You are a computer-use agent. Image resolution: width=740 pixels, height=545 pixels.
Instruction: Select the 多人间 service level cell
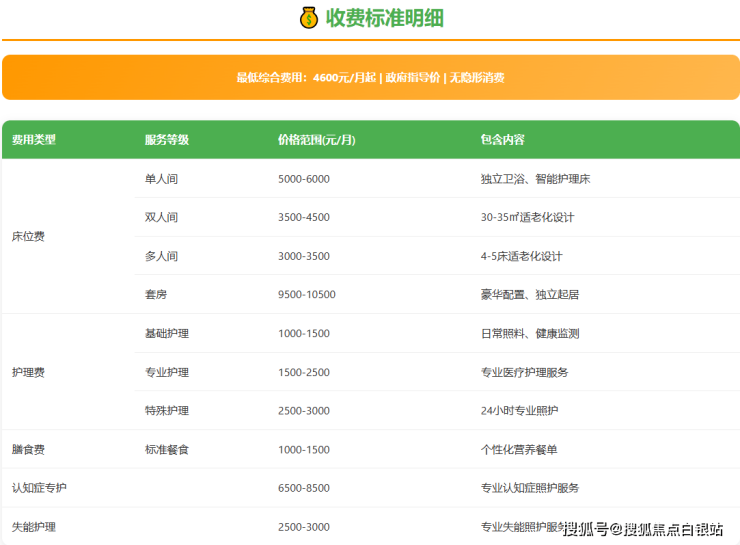point(161,256)
